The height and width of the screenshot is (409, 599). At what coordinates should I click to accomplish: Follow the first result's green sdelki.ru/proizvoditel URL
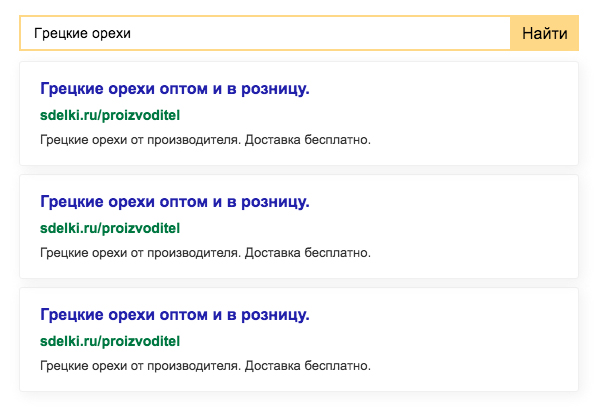(x=110, y=115)
